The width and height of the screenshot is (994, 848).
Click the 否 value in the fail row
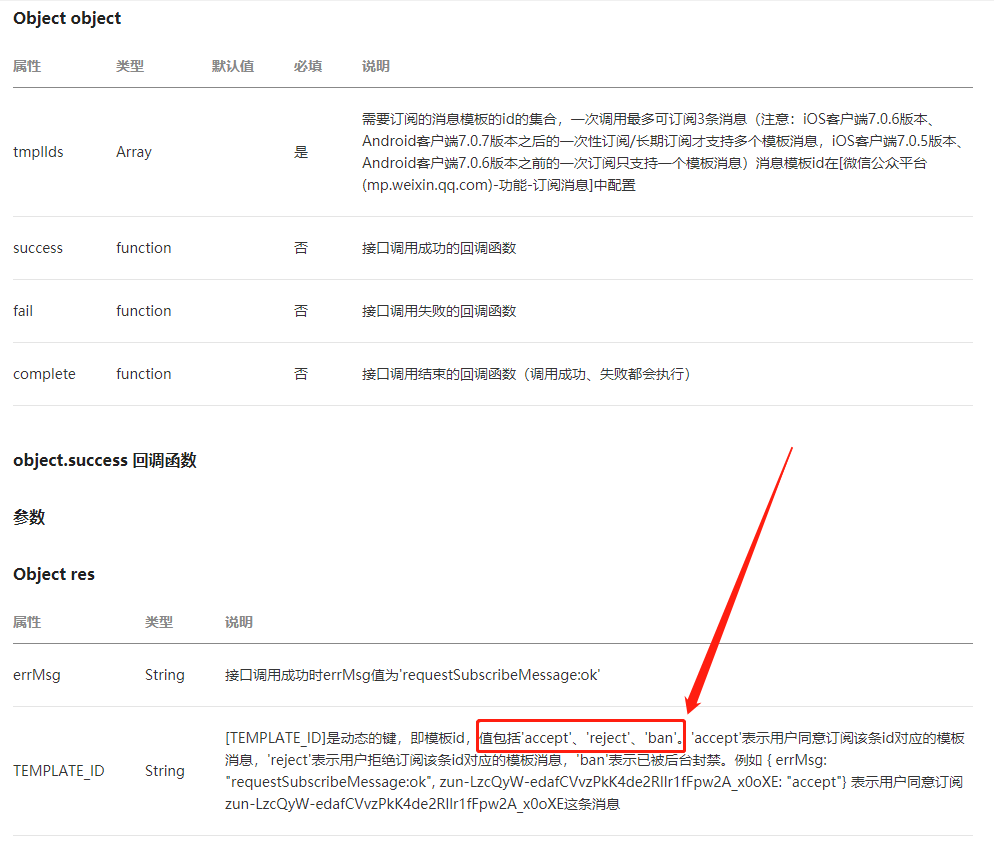pos(300,311)
